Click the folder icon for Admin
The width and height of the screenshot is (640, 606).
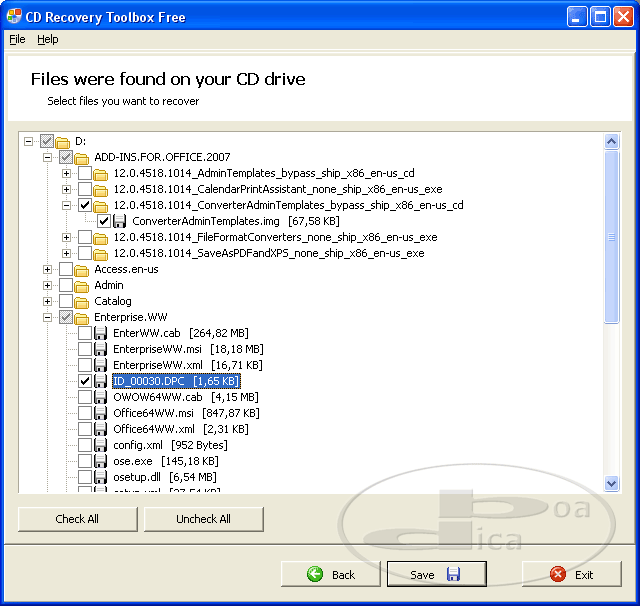point(82,285)
